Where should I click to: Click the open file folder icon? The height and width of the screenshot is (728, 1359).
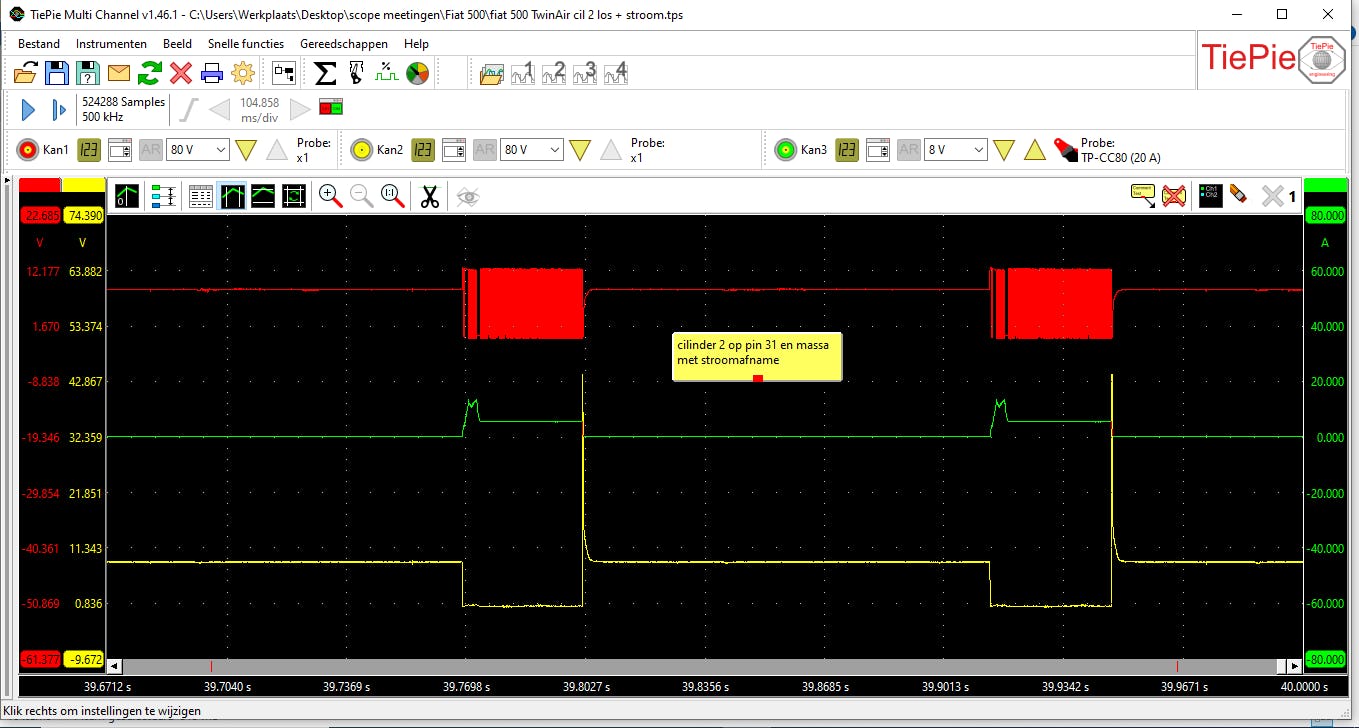(x=26, y=73)
